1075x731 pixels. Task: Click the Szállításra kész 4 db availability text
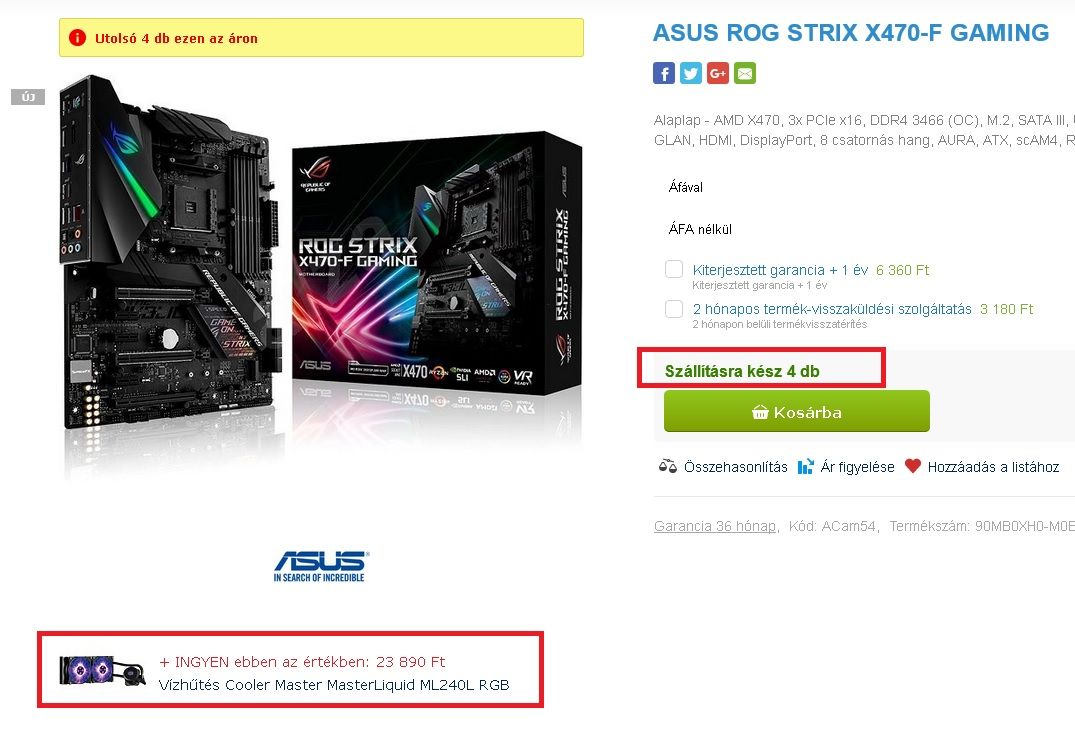[742, 371]
